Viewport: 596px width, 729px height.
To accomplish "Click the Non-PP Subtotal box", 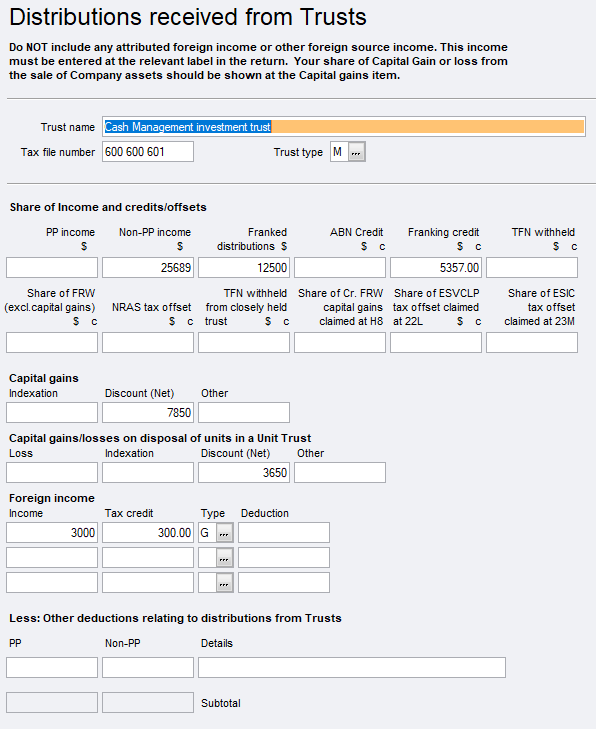I will click(148, 702).
